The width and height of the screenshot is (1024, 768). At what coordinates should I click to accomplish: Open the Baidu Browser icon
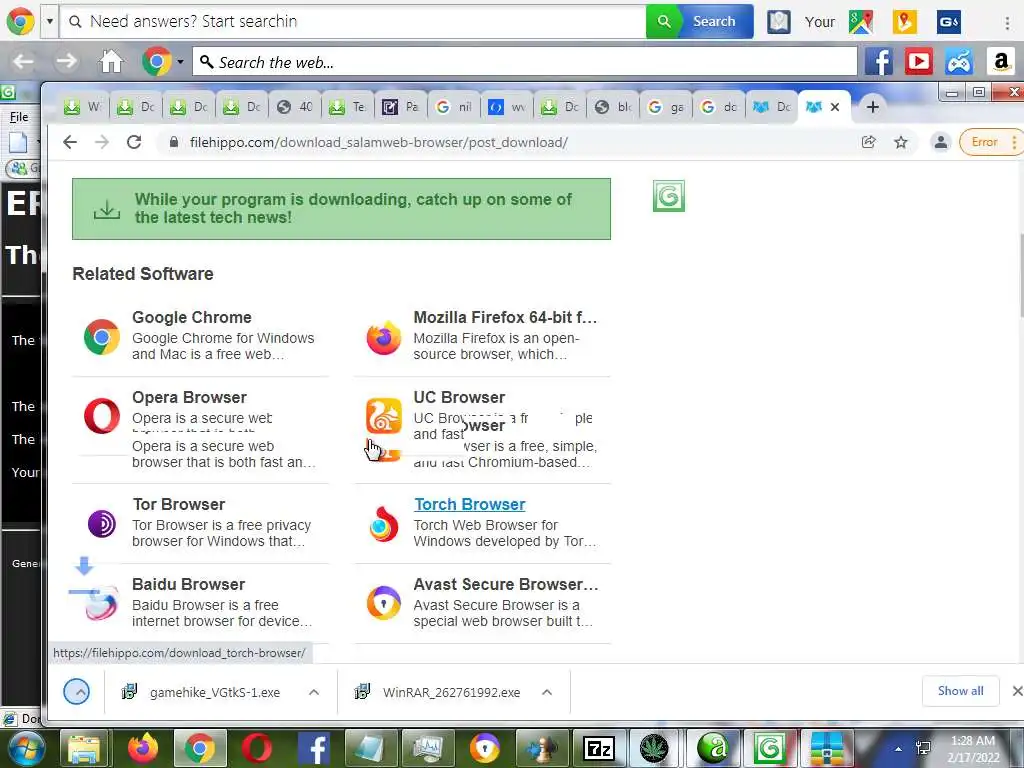(102, 603)
